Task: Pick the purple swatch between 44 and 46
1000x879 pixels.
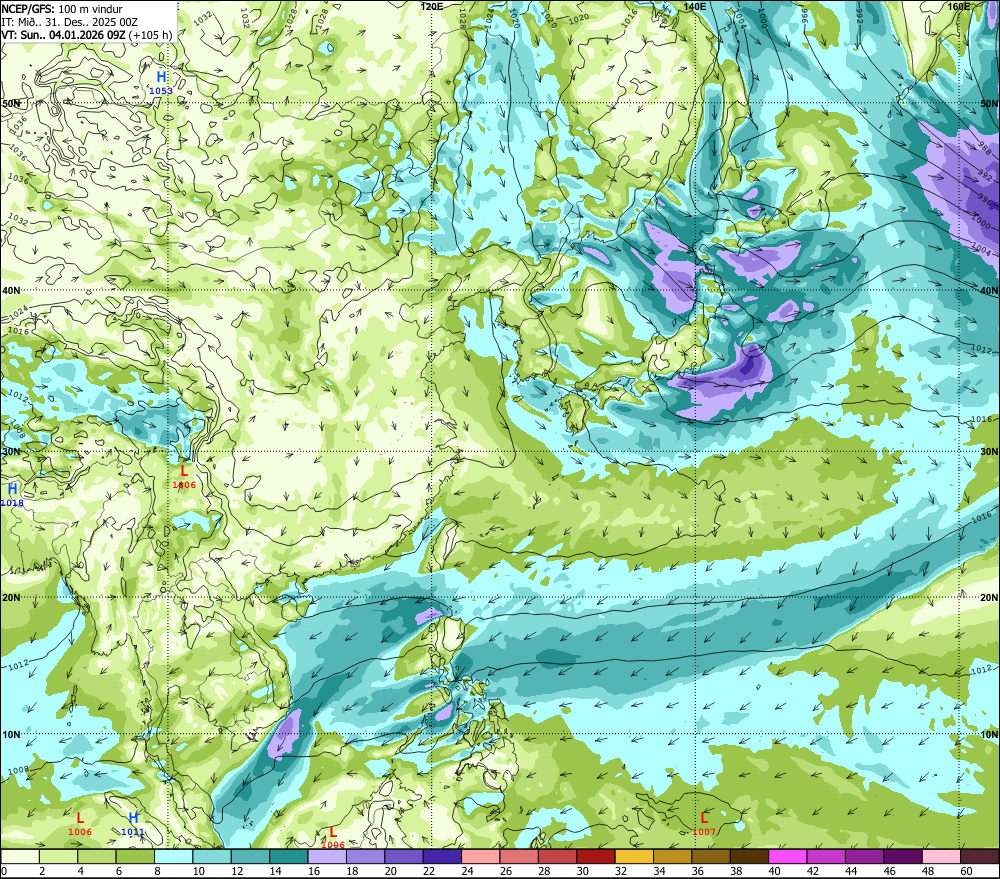Action: point(864,856)
